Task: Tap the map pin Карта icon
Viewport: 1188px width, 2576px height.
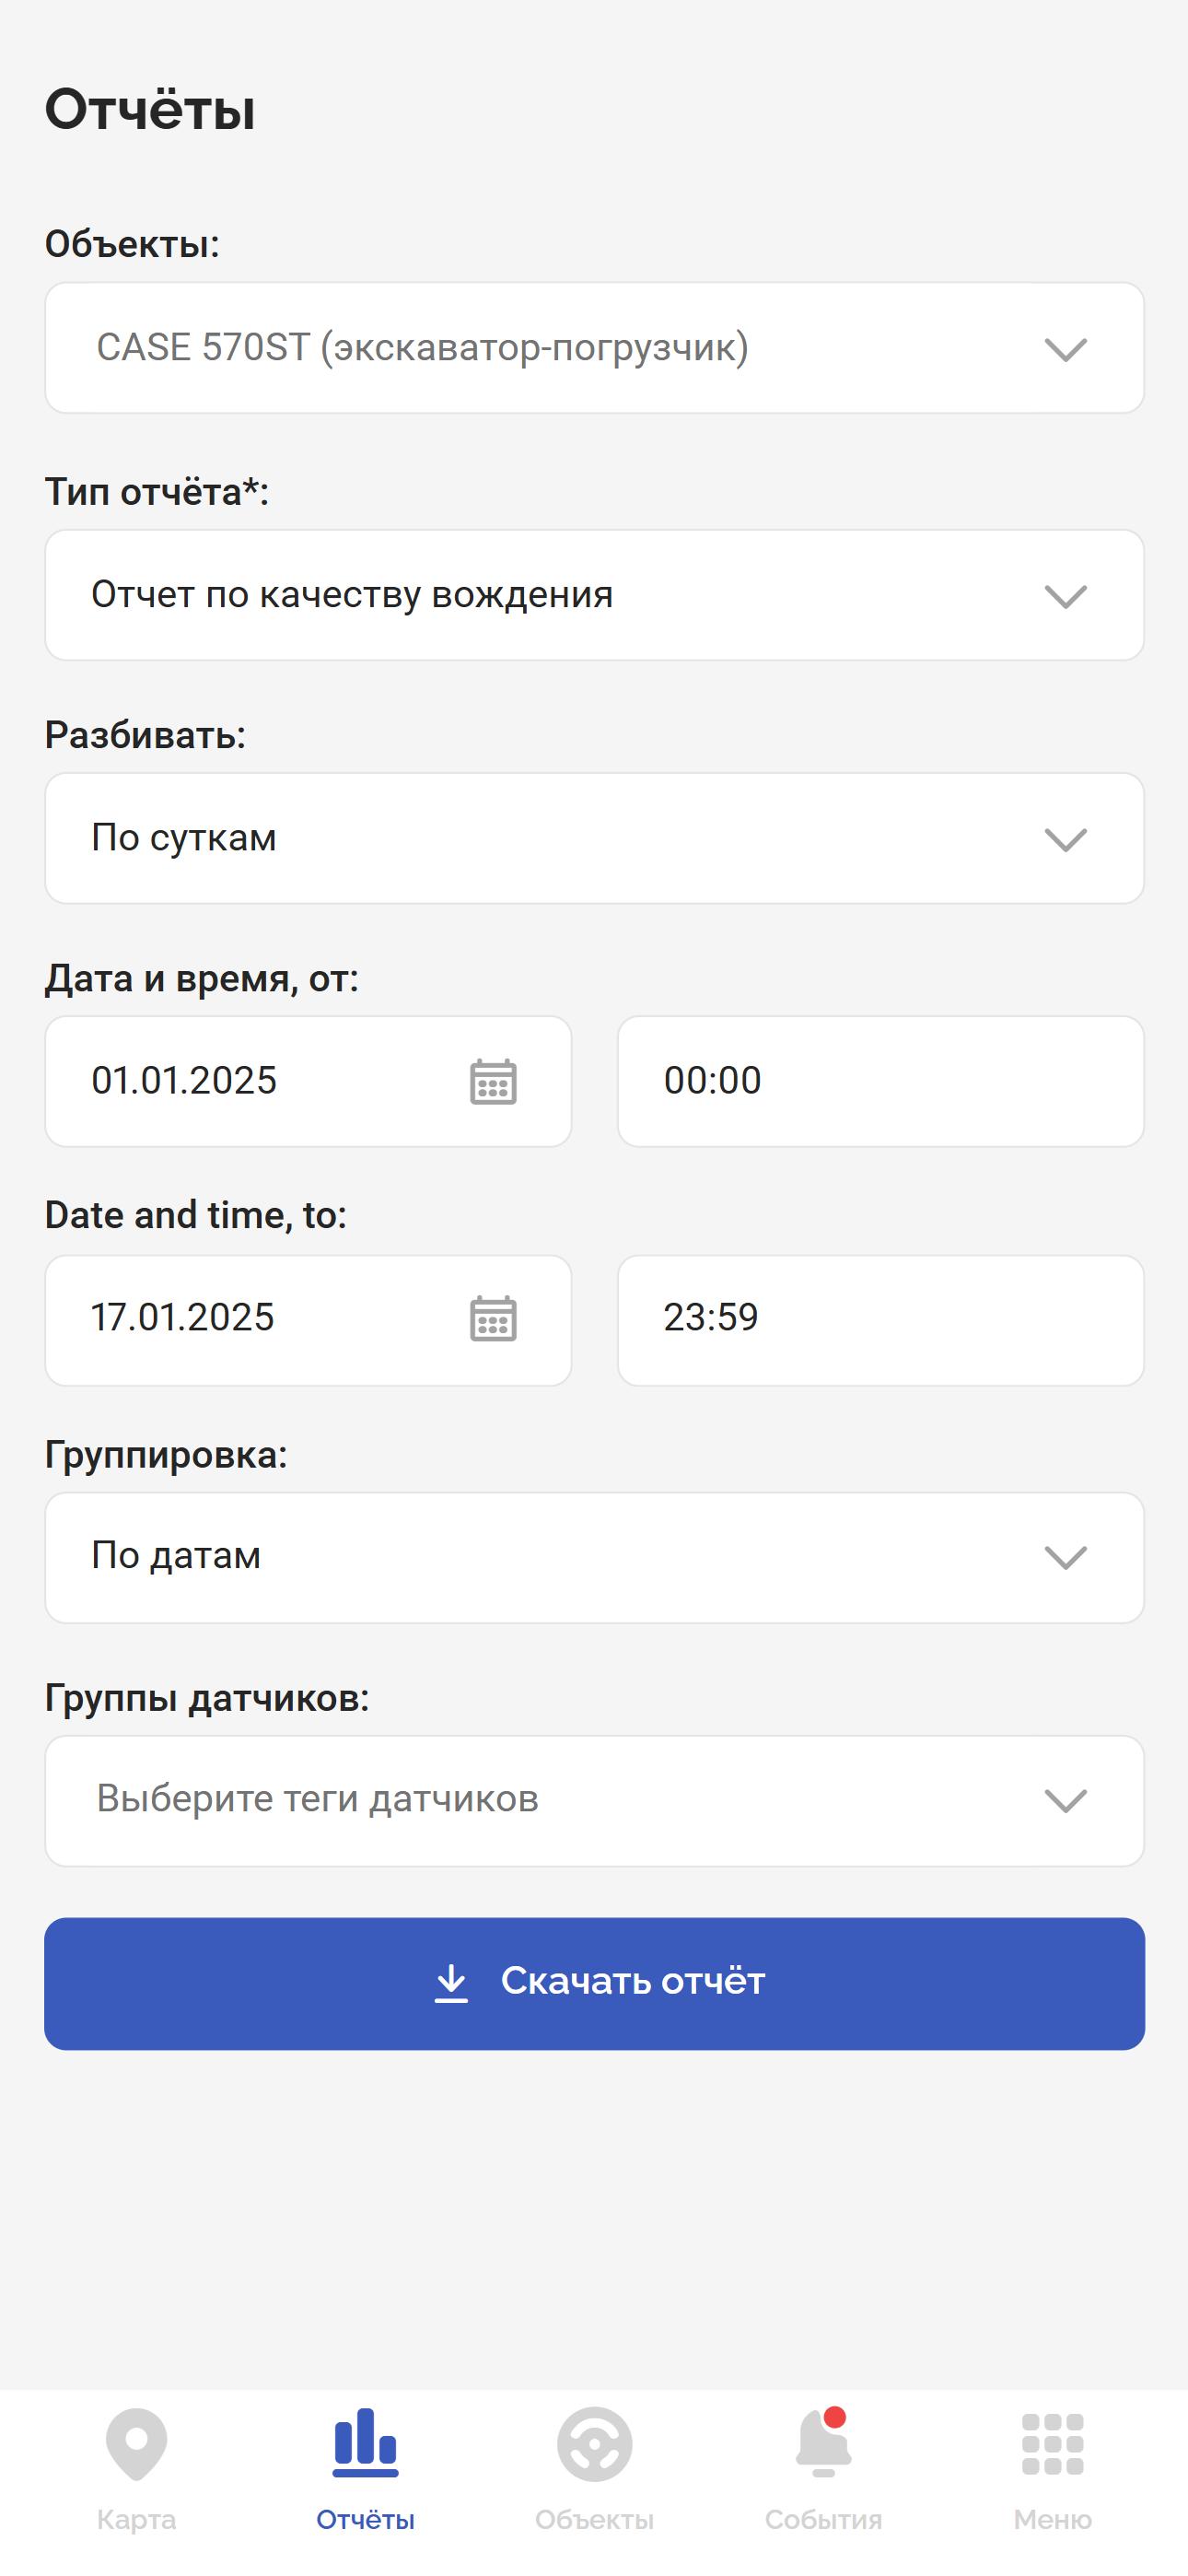Action: (x=137, y=2444)
